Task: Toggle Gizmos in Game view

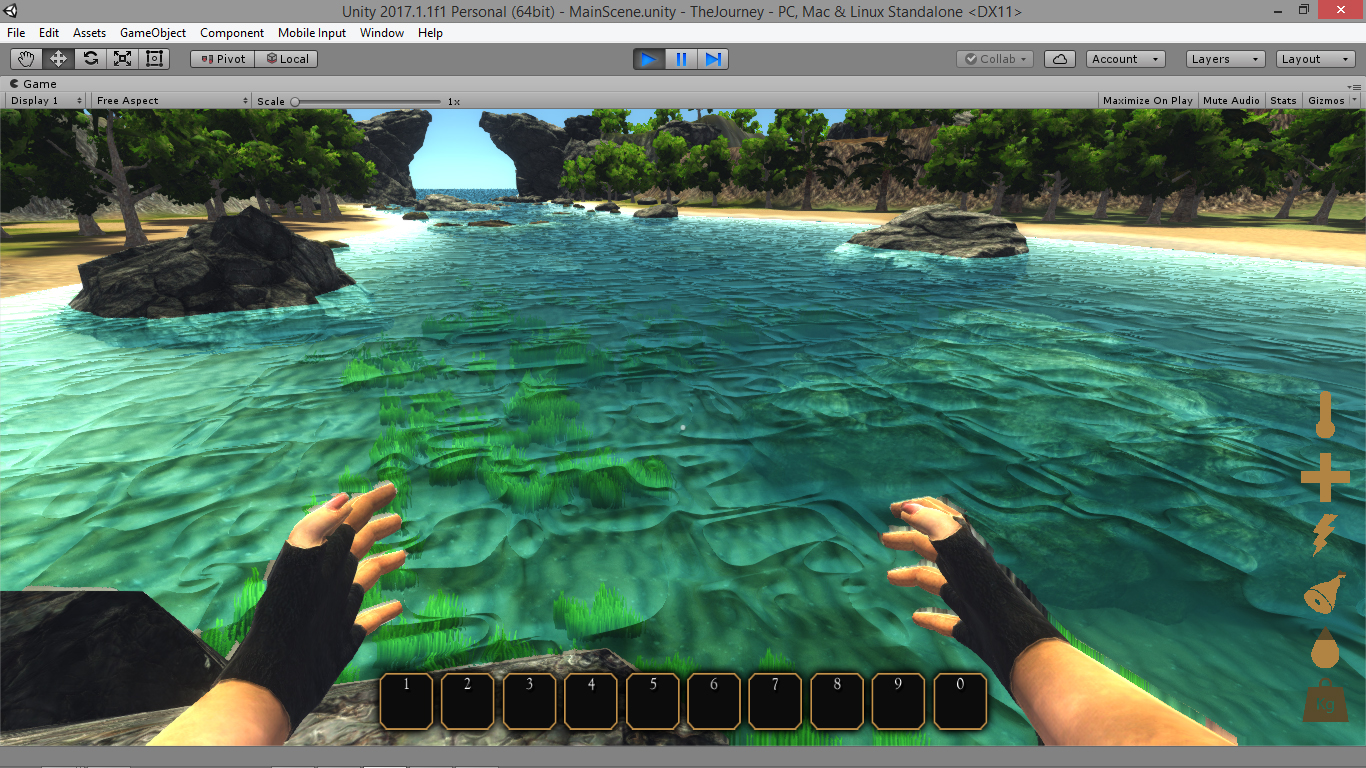Action: pos(1326,100)
